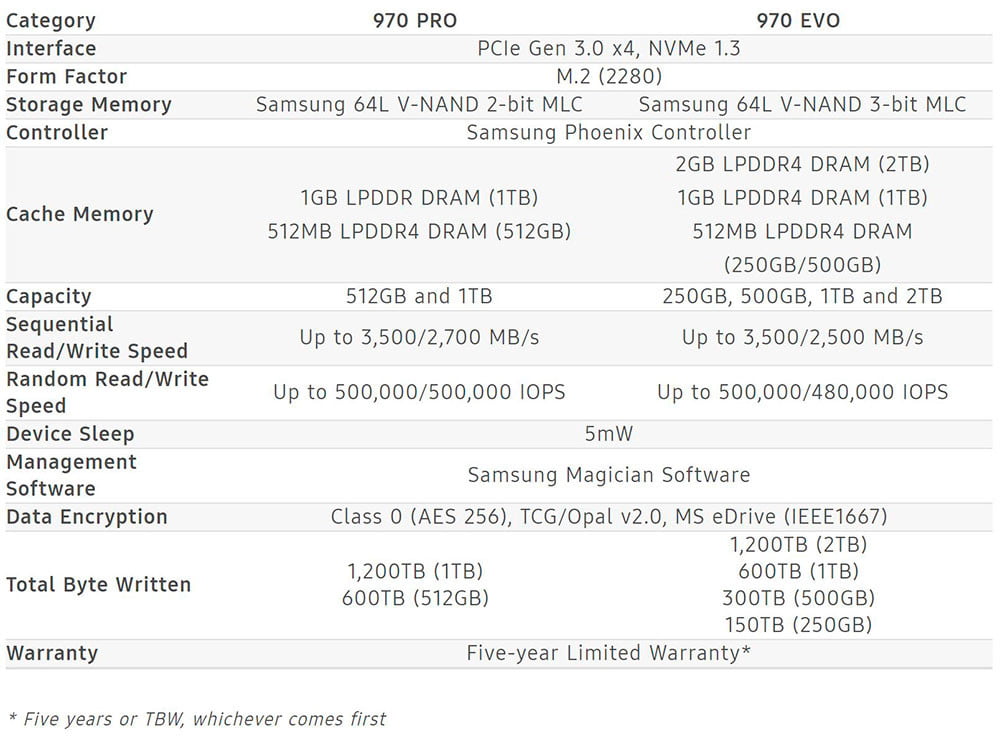Click the 250GB, 500GB, 1TB and 2TB cell
The height and width of the screenshot is (736, 1000).
pos(802,296)
